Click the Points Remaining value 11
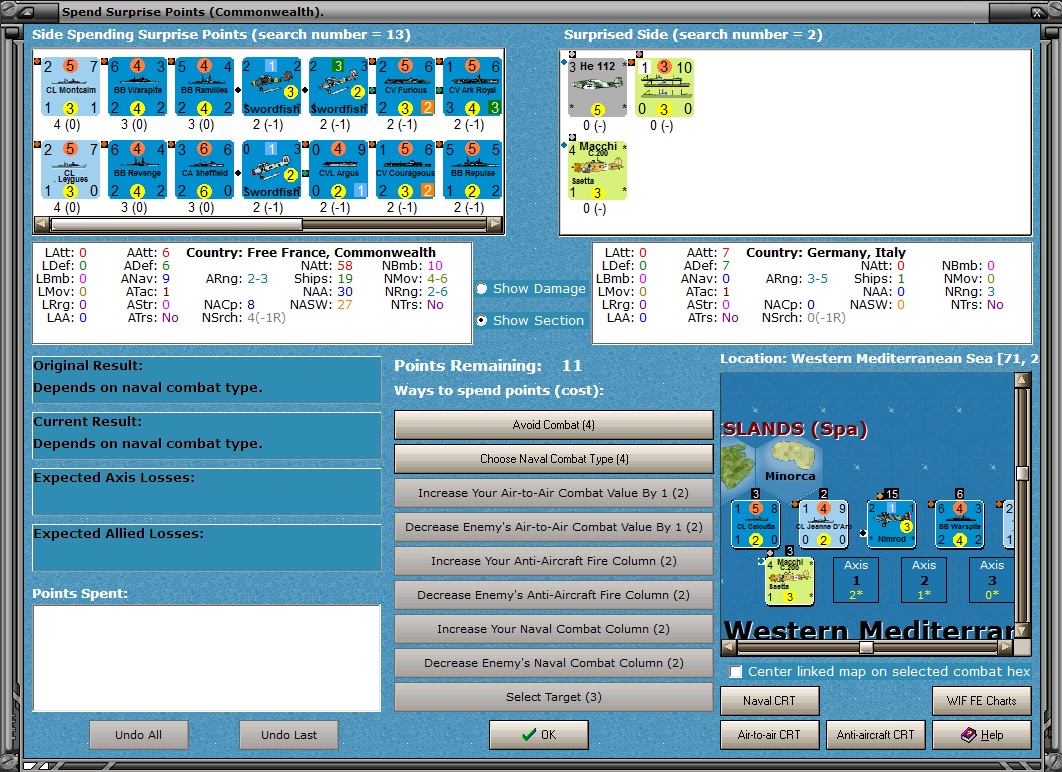Viewport: 1062px width, 772px height. pyautogui.click(x=572, y=366)
